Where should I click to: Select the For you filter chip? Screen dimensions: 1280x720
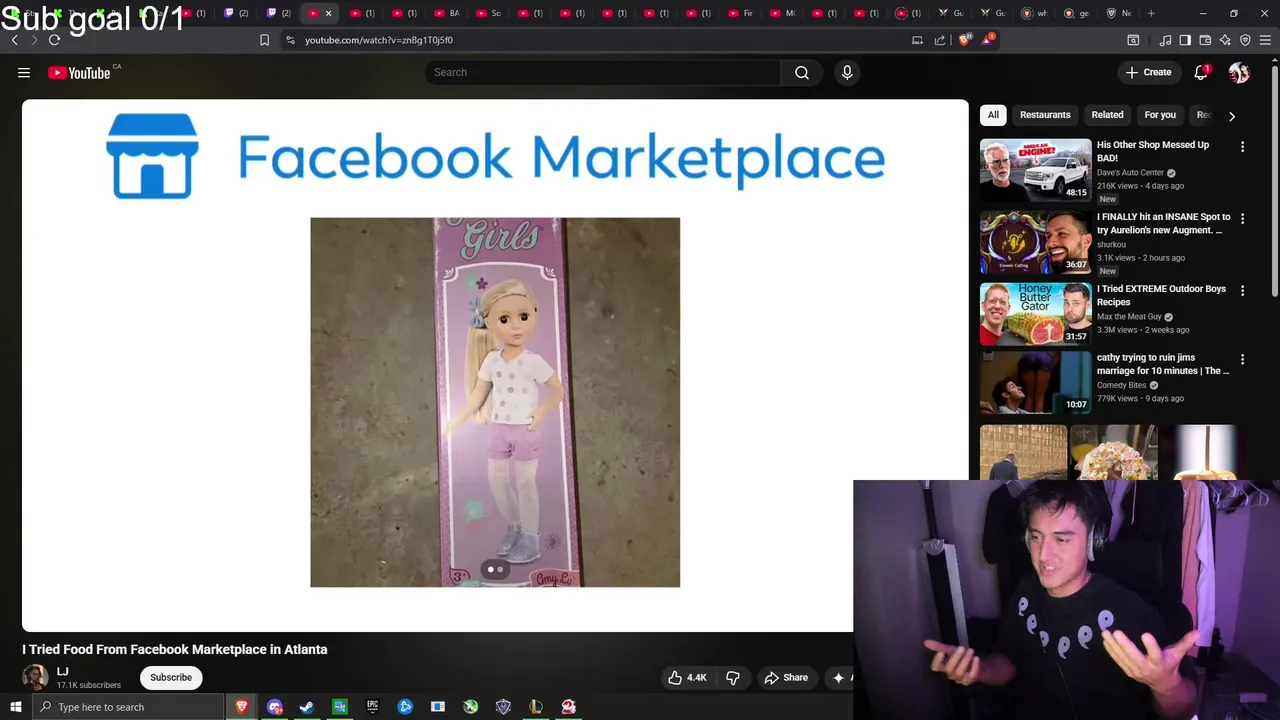tap(1160, 115)
